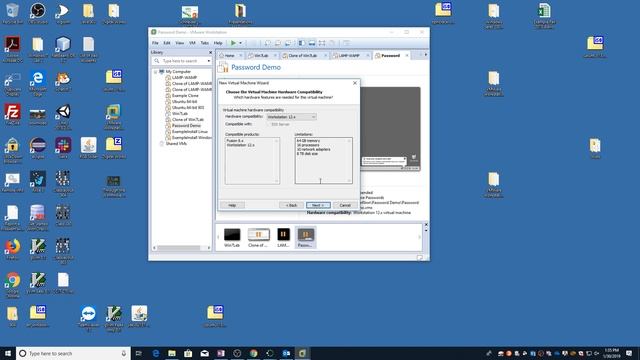The width and height of the screenshot is (640, 360).
Task: Toggle the Thumbnail Bar toolbar icon
Action: point(312,43)
